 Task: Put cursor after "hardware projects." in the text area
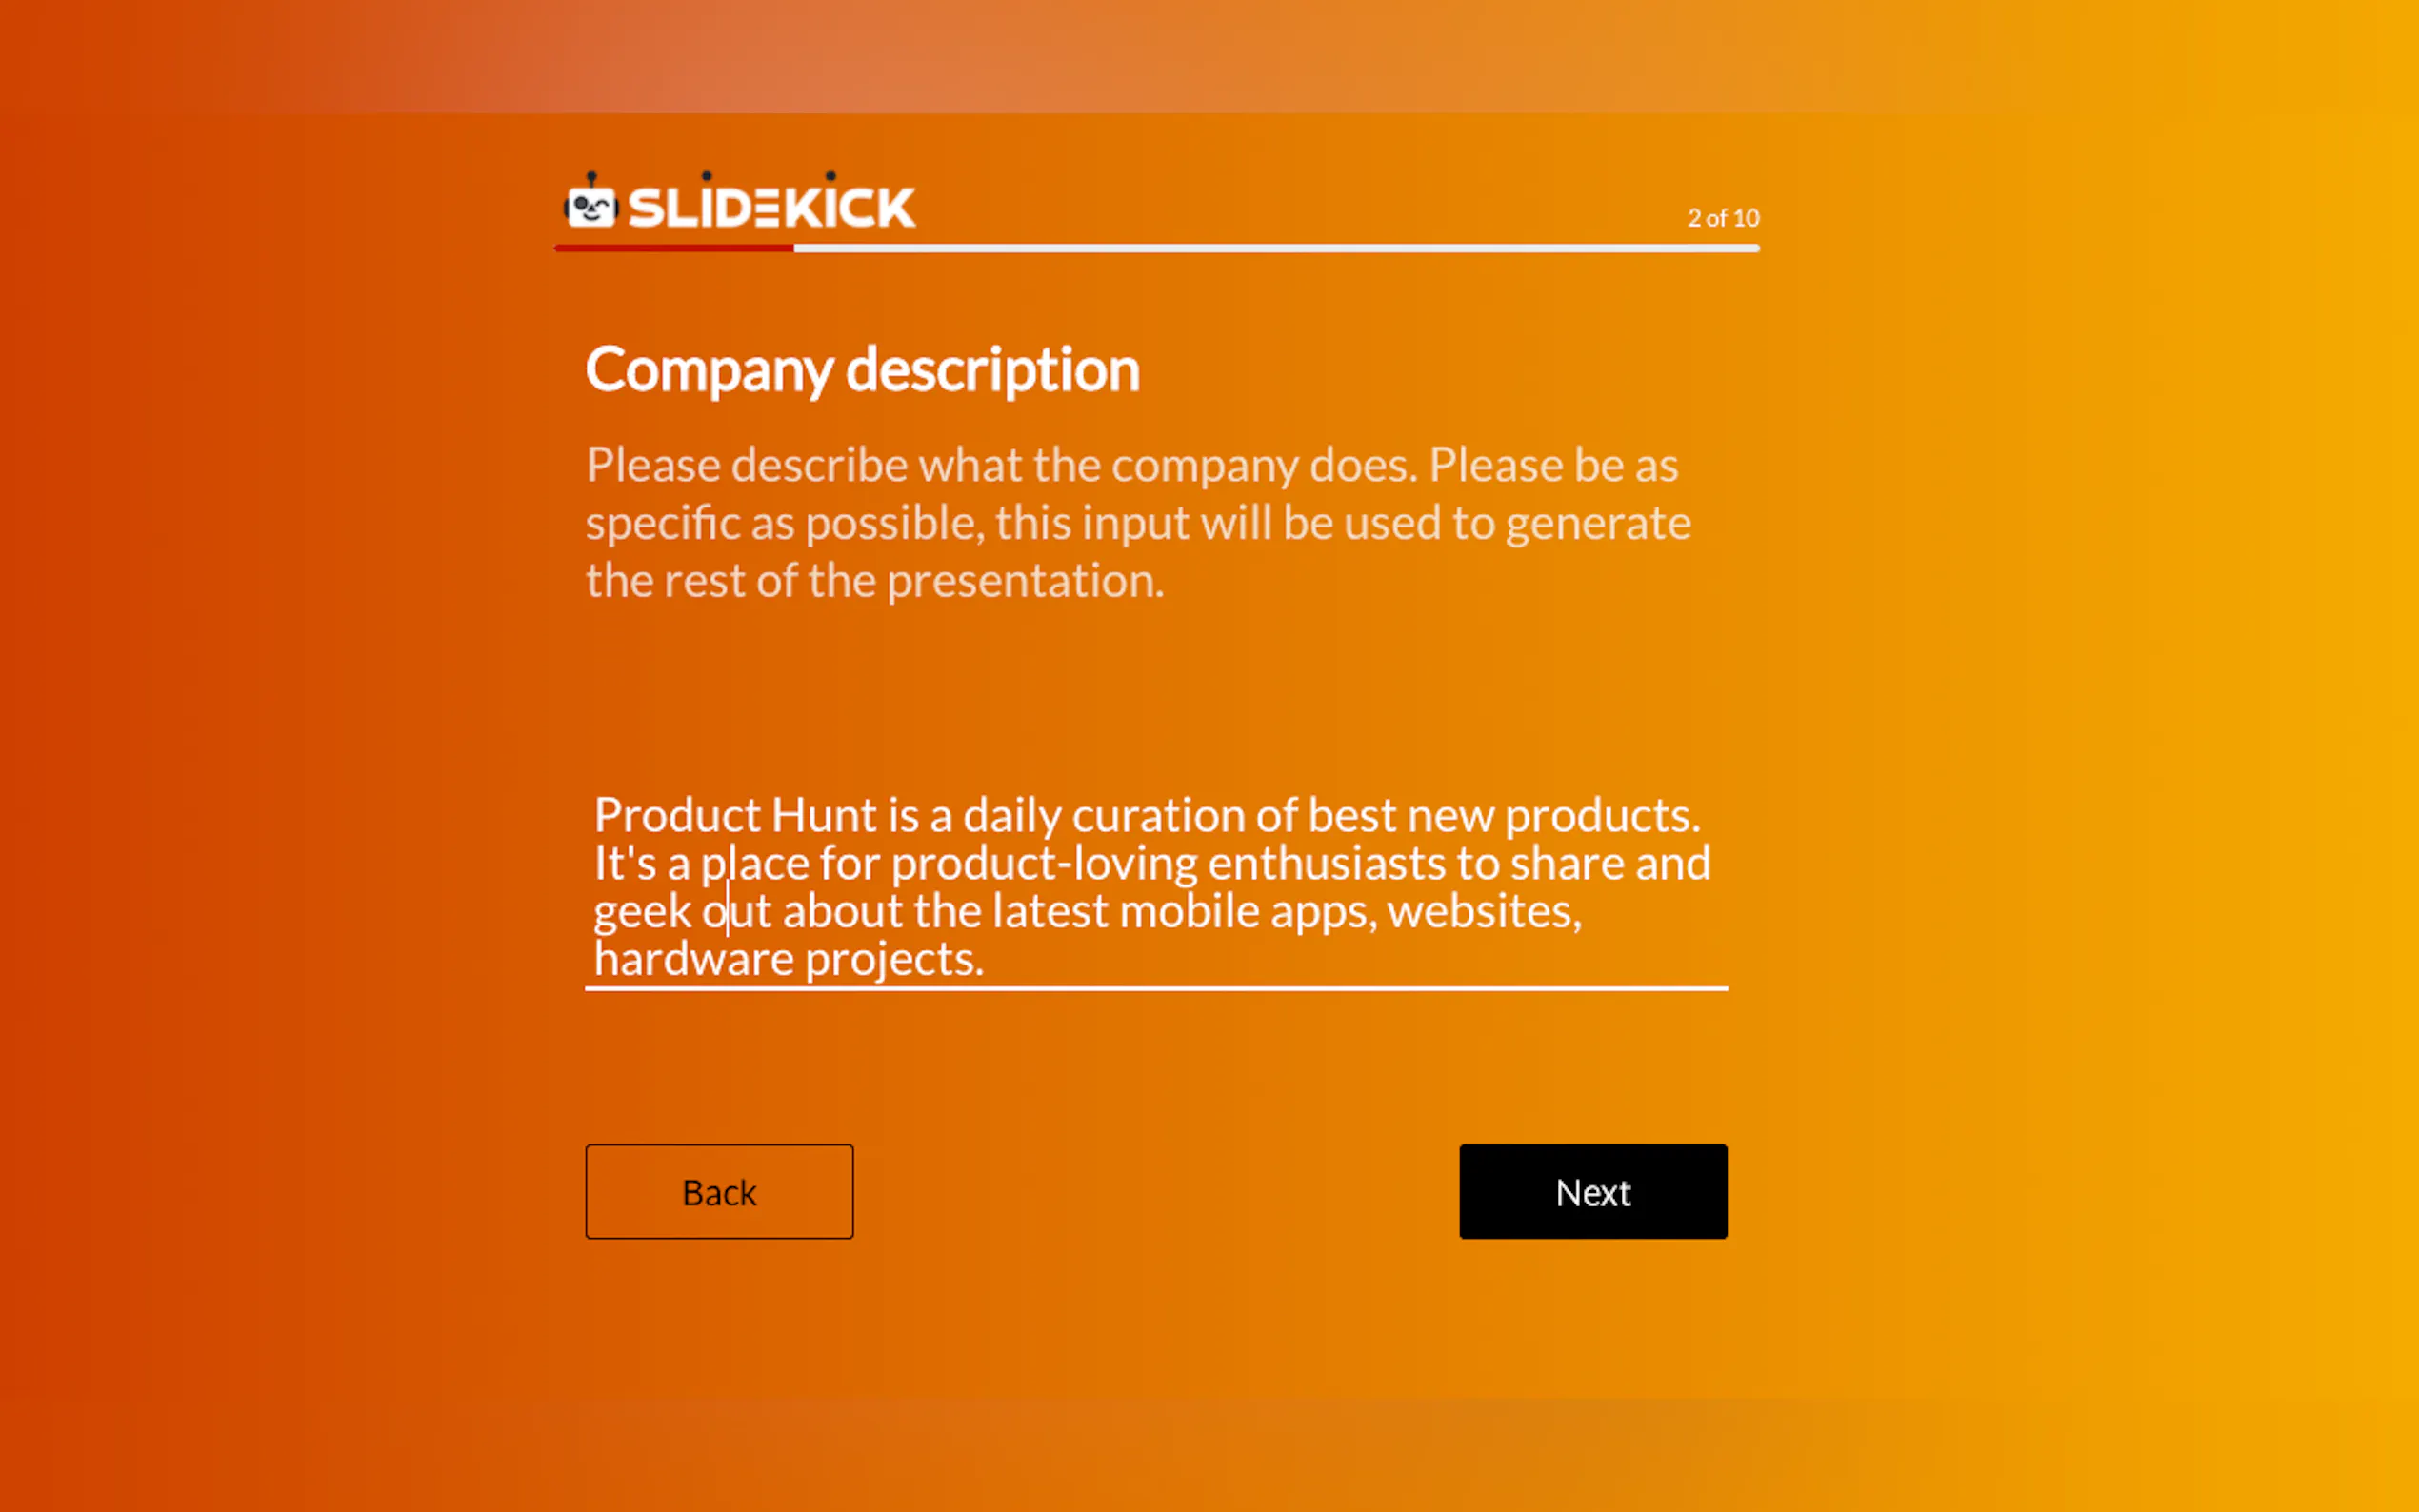tap(986, 960)
